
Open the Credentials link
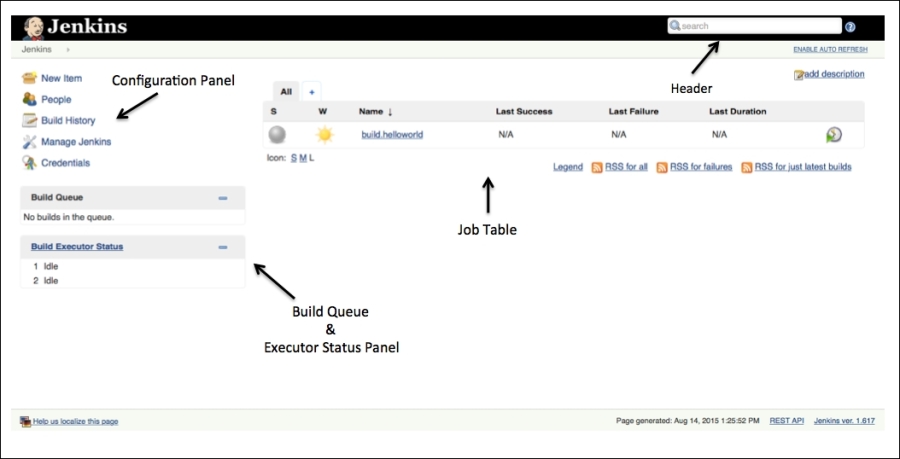[65, 162]
